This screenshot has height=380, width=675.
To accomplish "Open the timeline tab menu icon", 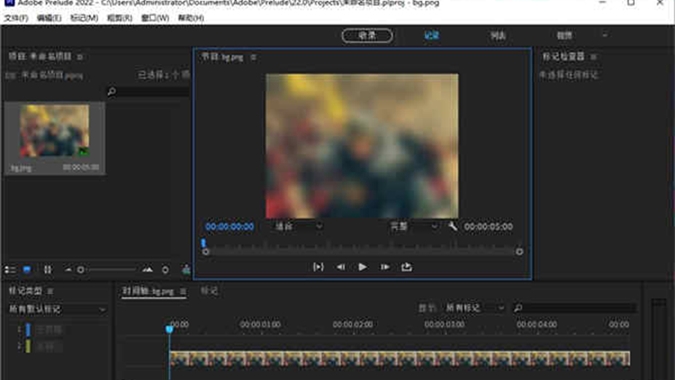I will (x=183, y=291).
